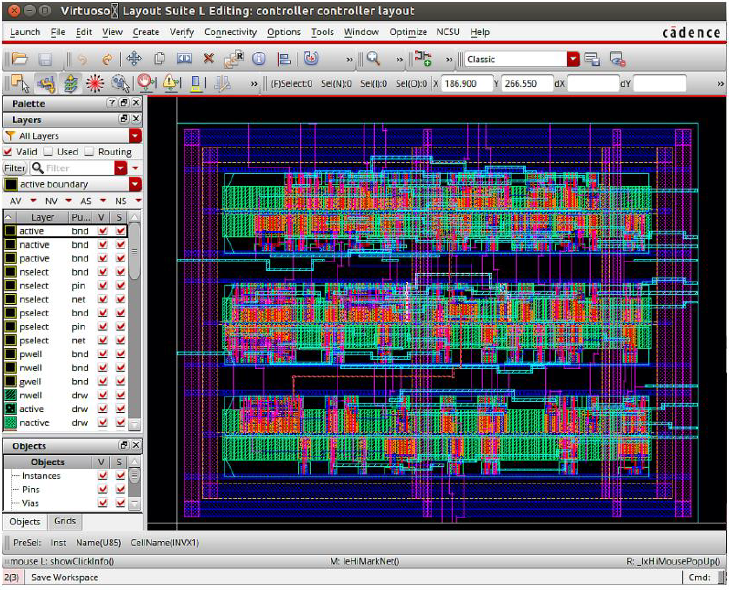The width and height of the screenshot is (729, 590).
Task: Open the All Layers dropdown
Action: tap(135, 136)
